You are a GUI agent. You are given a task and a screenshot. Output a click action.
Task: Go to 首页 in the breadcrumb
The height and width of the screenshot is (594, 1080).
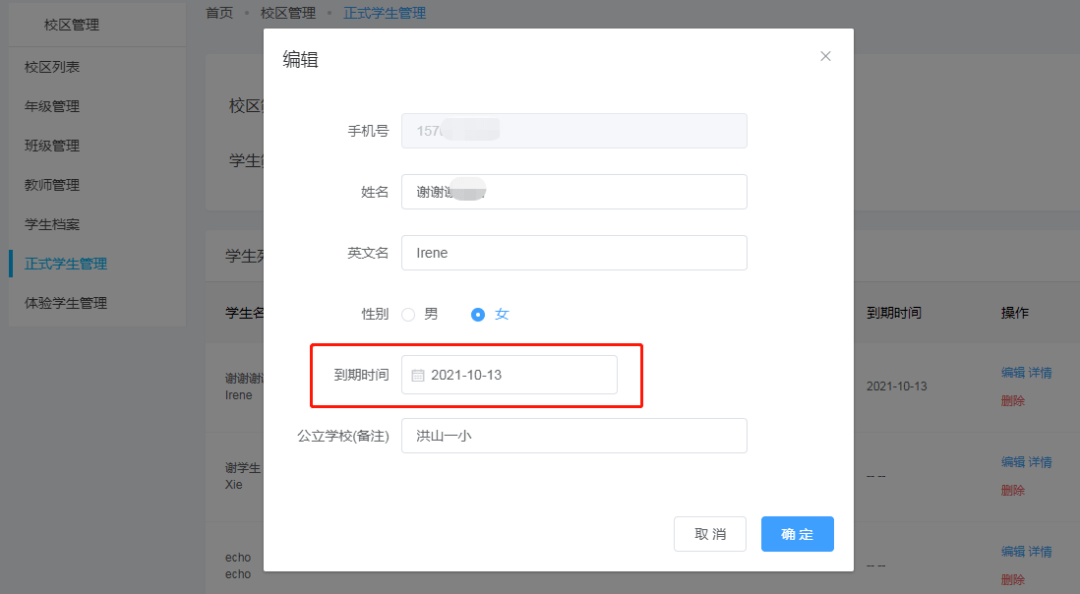pyautogui.click(x=220, y=13)
